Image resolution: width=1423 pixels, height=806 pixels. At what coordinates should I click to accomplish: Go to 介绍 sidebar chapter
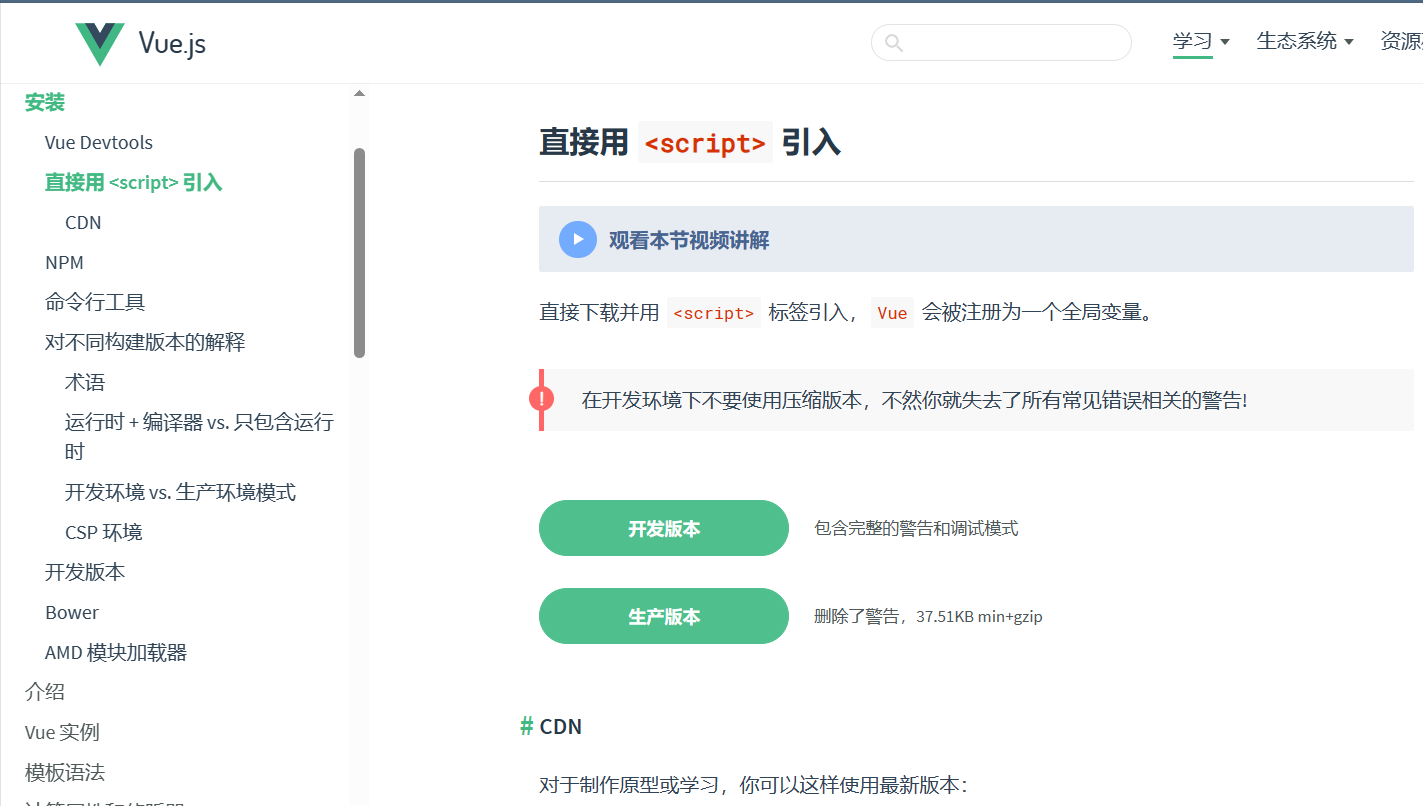(x=45, y=692)
